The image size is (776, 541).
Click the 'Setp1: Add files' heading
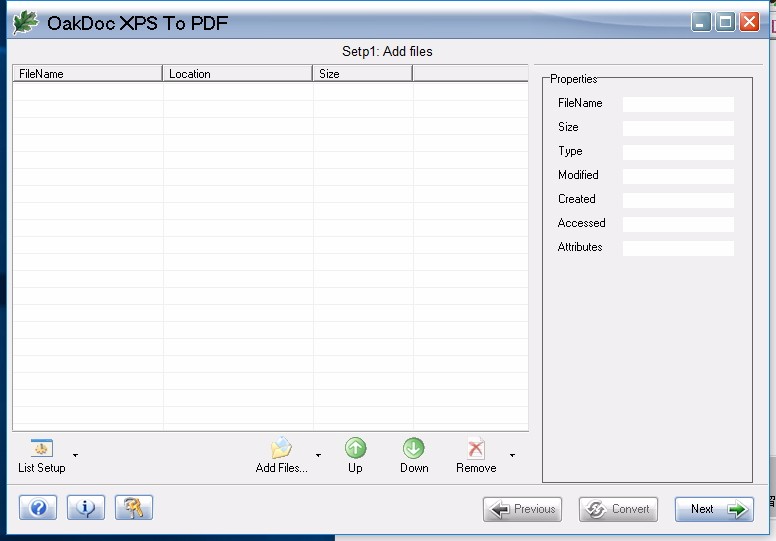(x=387, y=51)
